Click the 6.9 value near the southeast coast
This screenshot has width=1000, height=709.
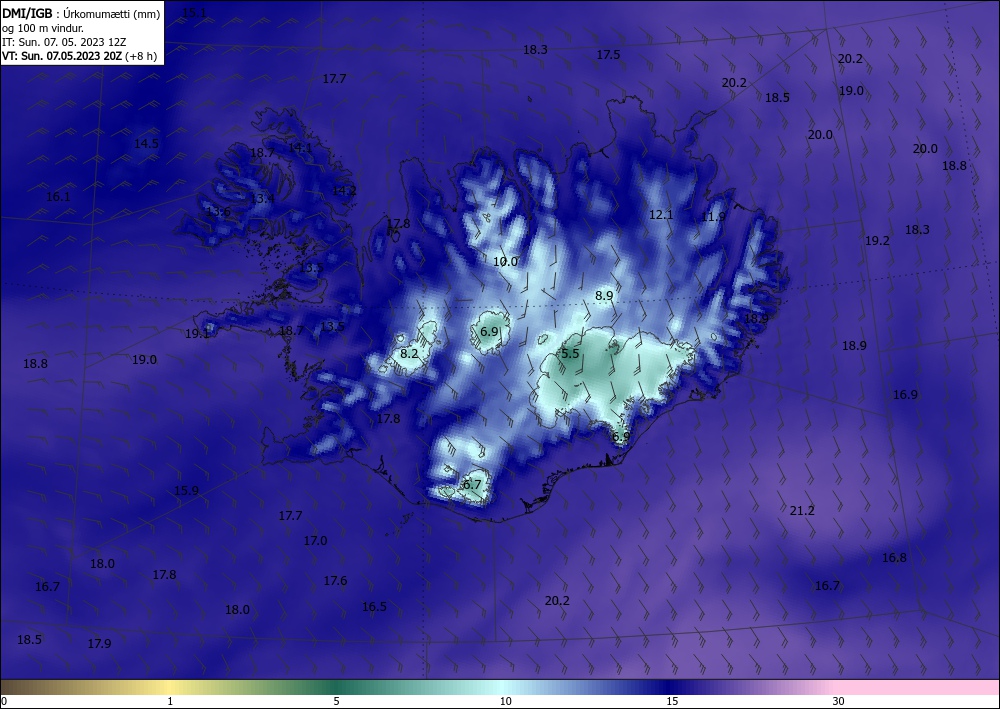click(621, 437)
